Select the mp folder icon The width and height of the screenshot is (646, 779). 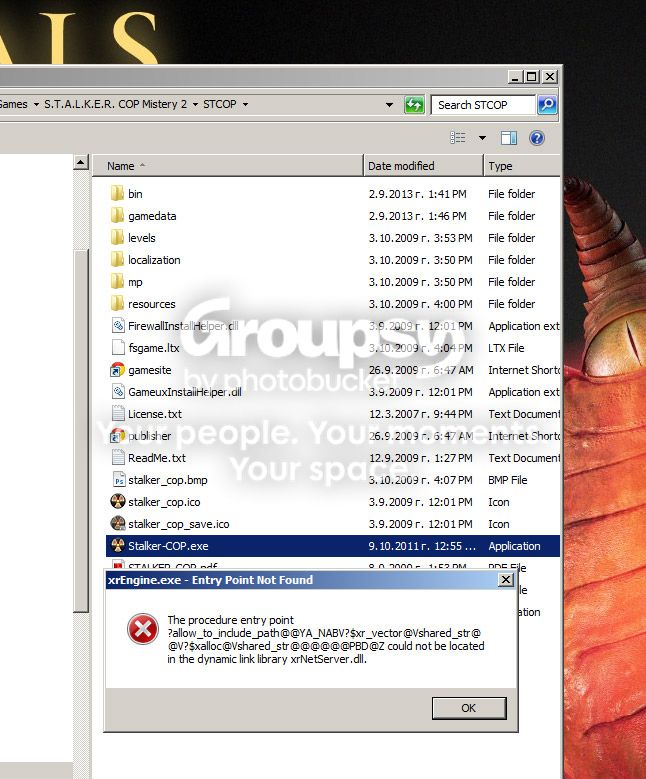(117, 281)
